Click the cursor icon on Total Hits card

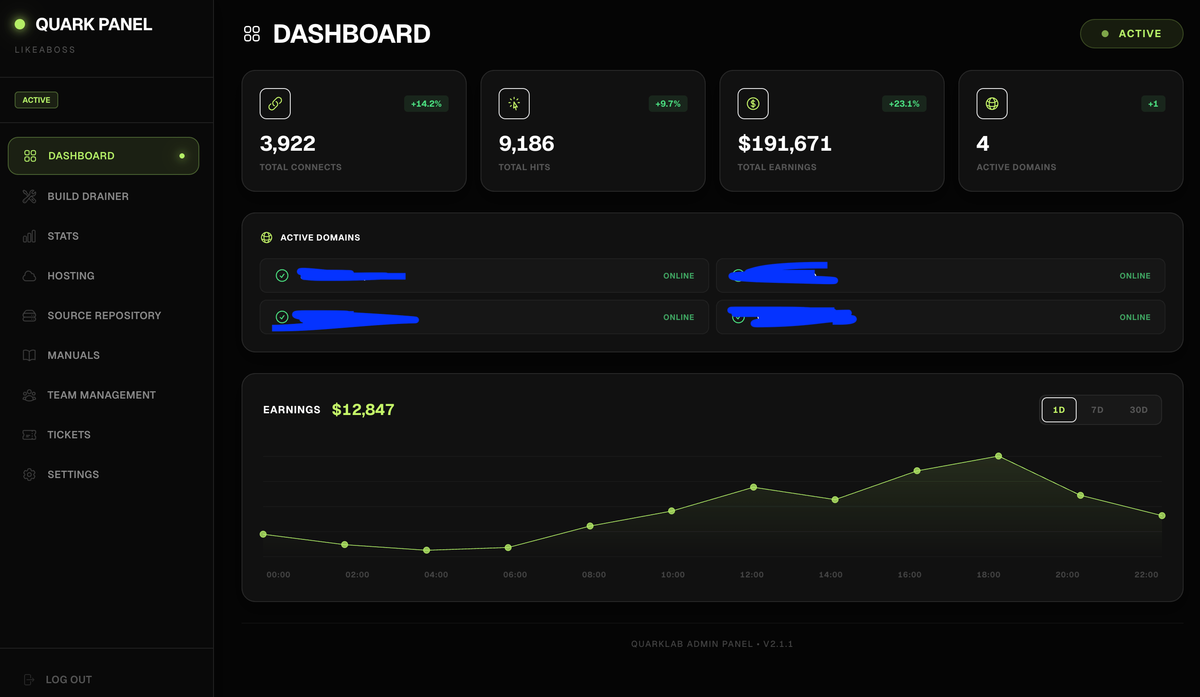[x=514, y=103]
